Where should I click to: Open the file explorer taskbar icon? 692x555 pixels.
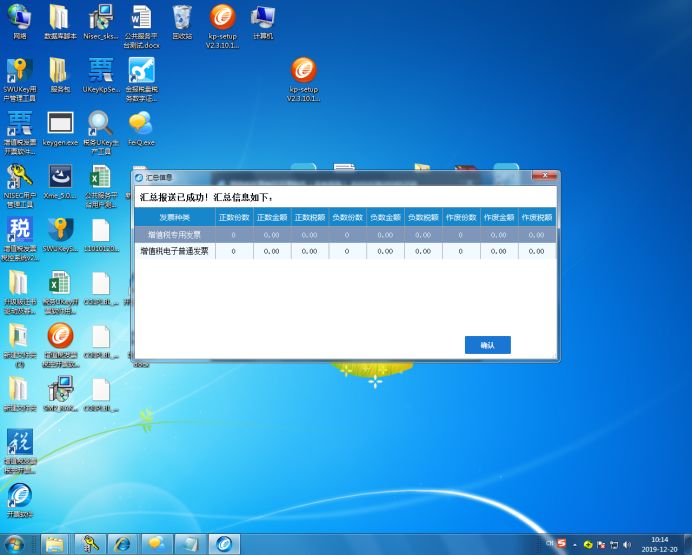(x=54, y=544)
